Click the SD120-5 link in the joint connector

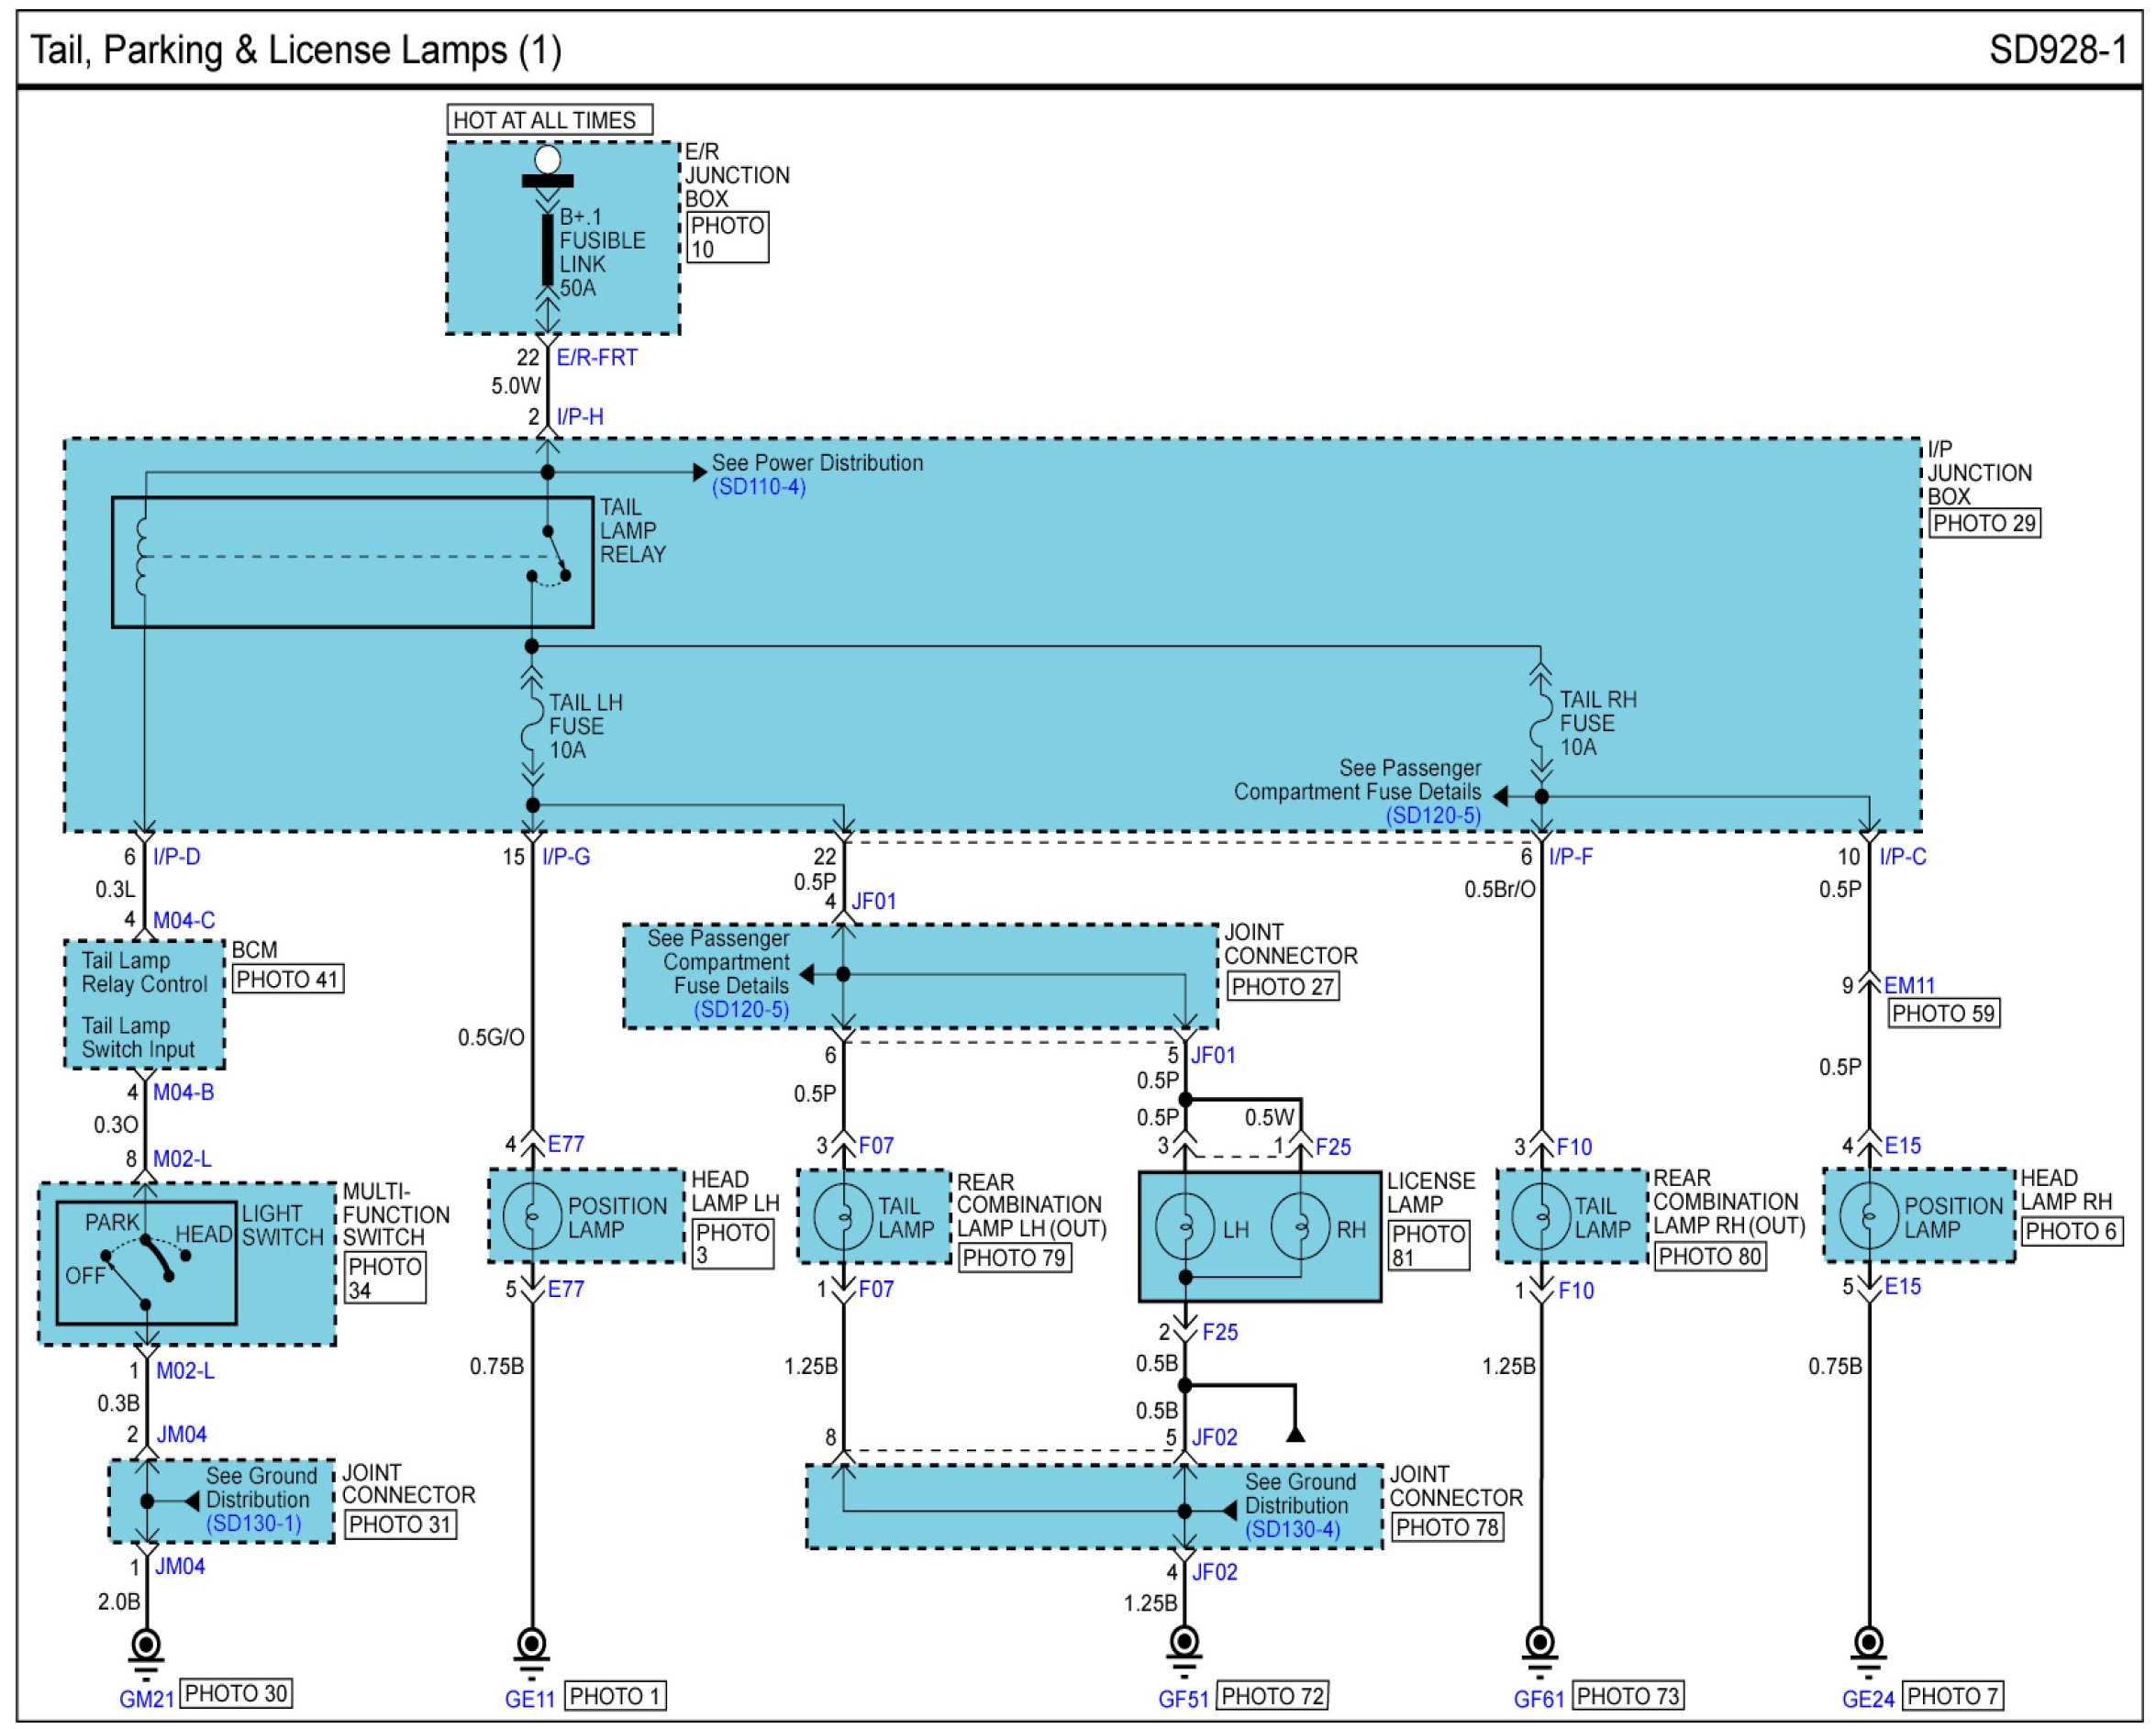coord(742,1010)
